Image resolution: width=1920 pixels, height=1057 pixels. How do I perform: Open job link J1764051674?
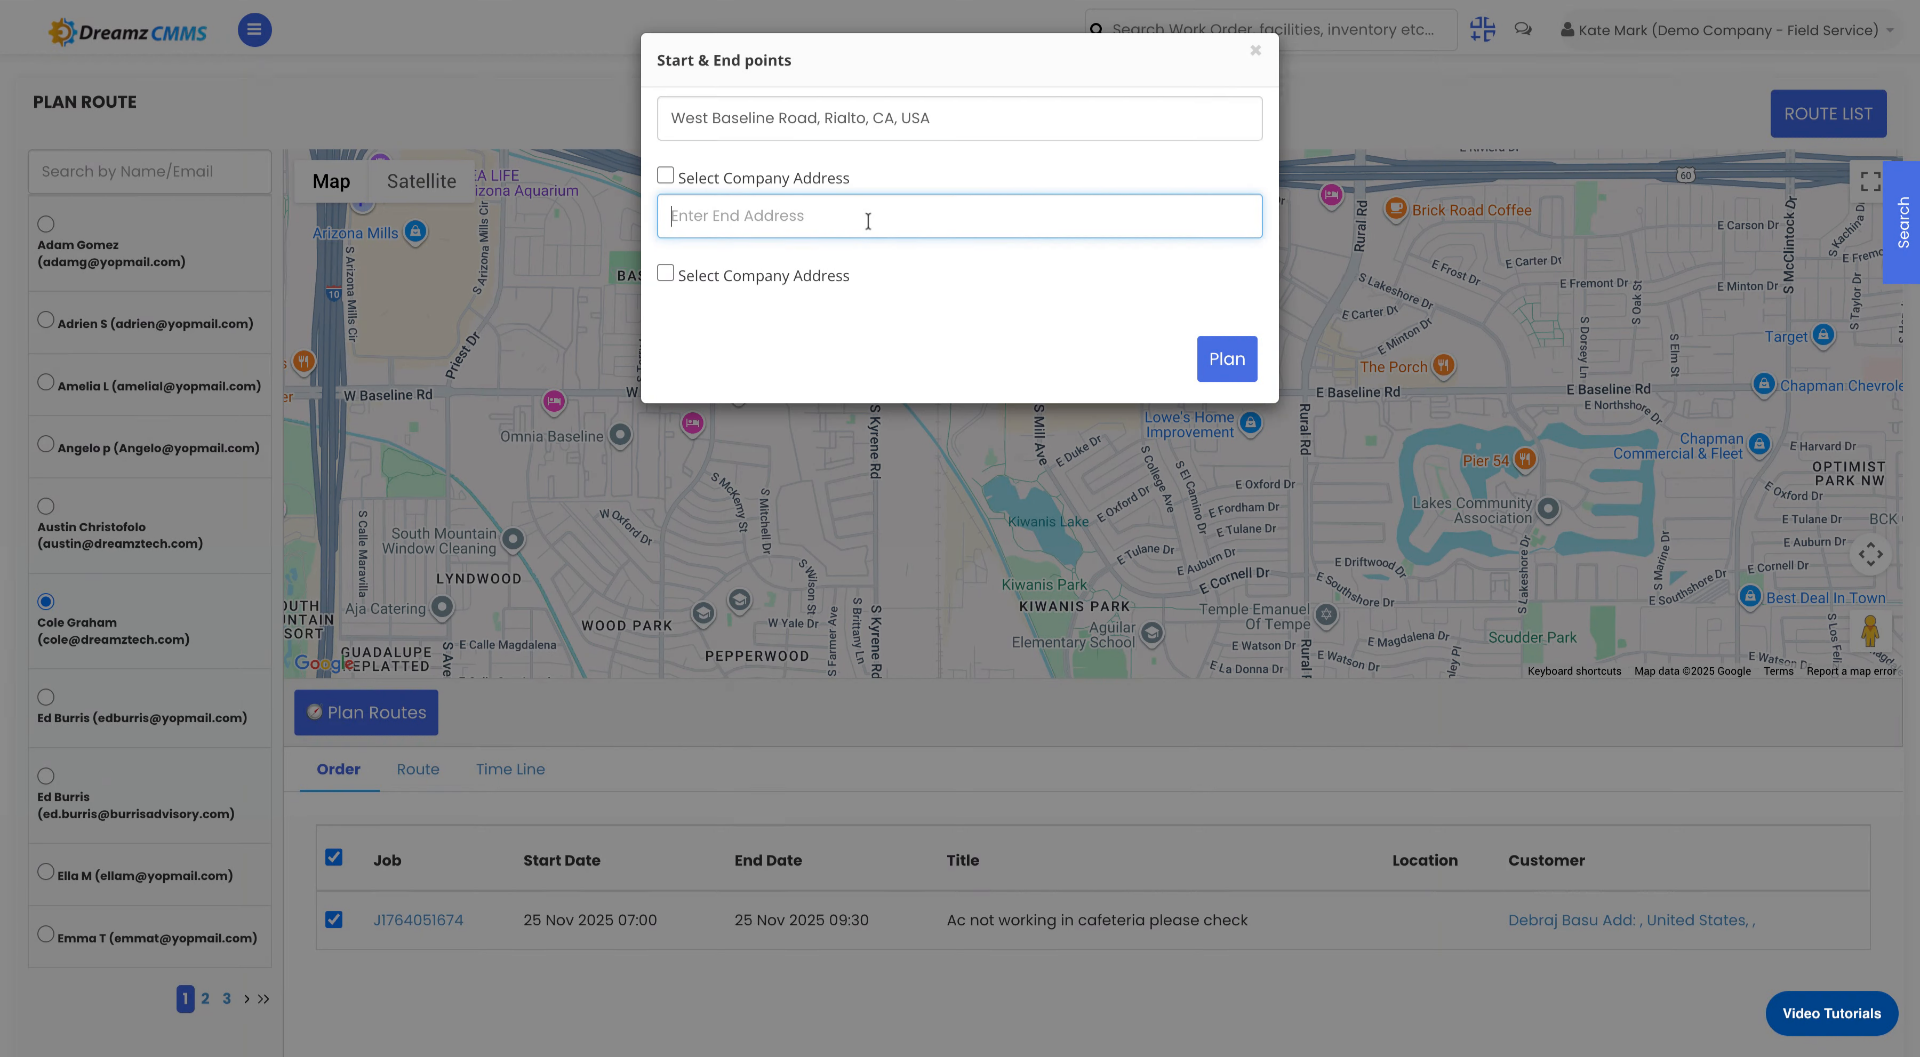coord(418,920)
